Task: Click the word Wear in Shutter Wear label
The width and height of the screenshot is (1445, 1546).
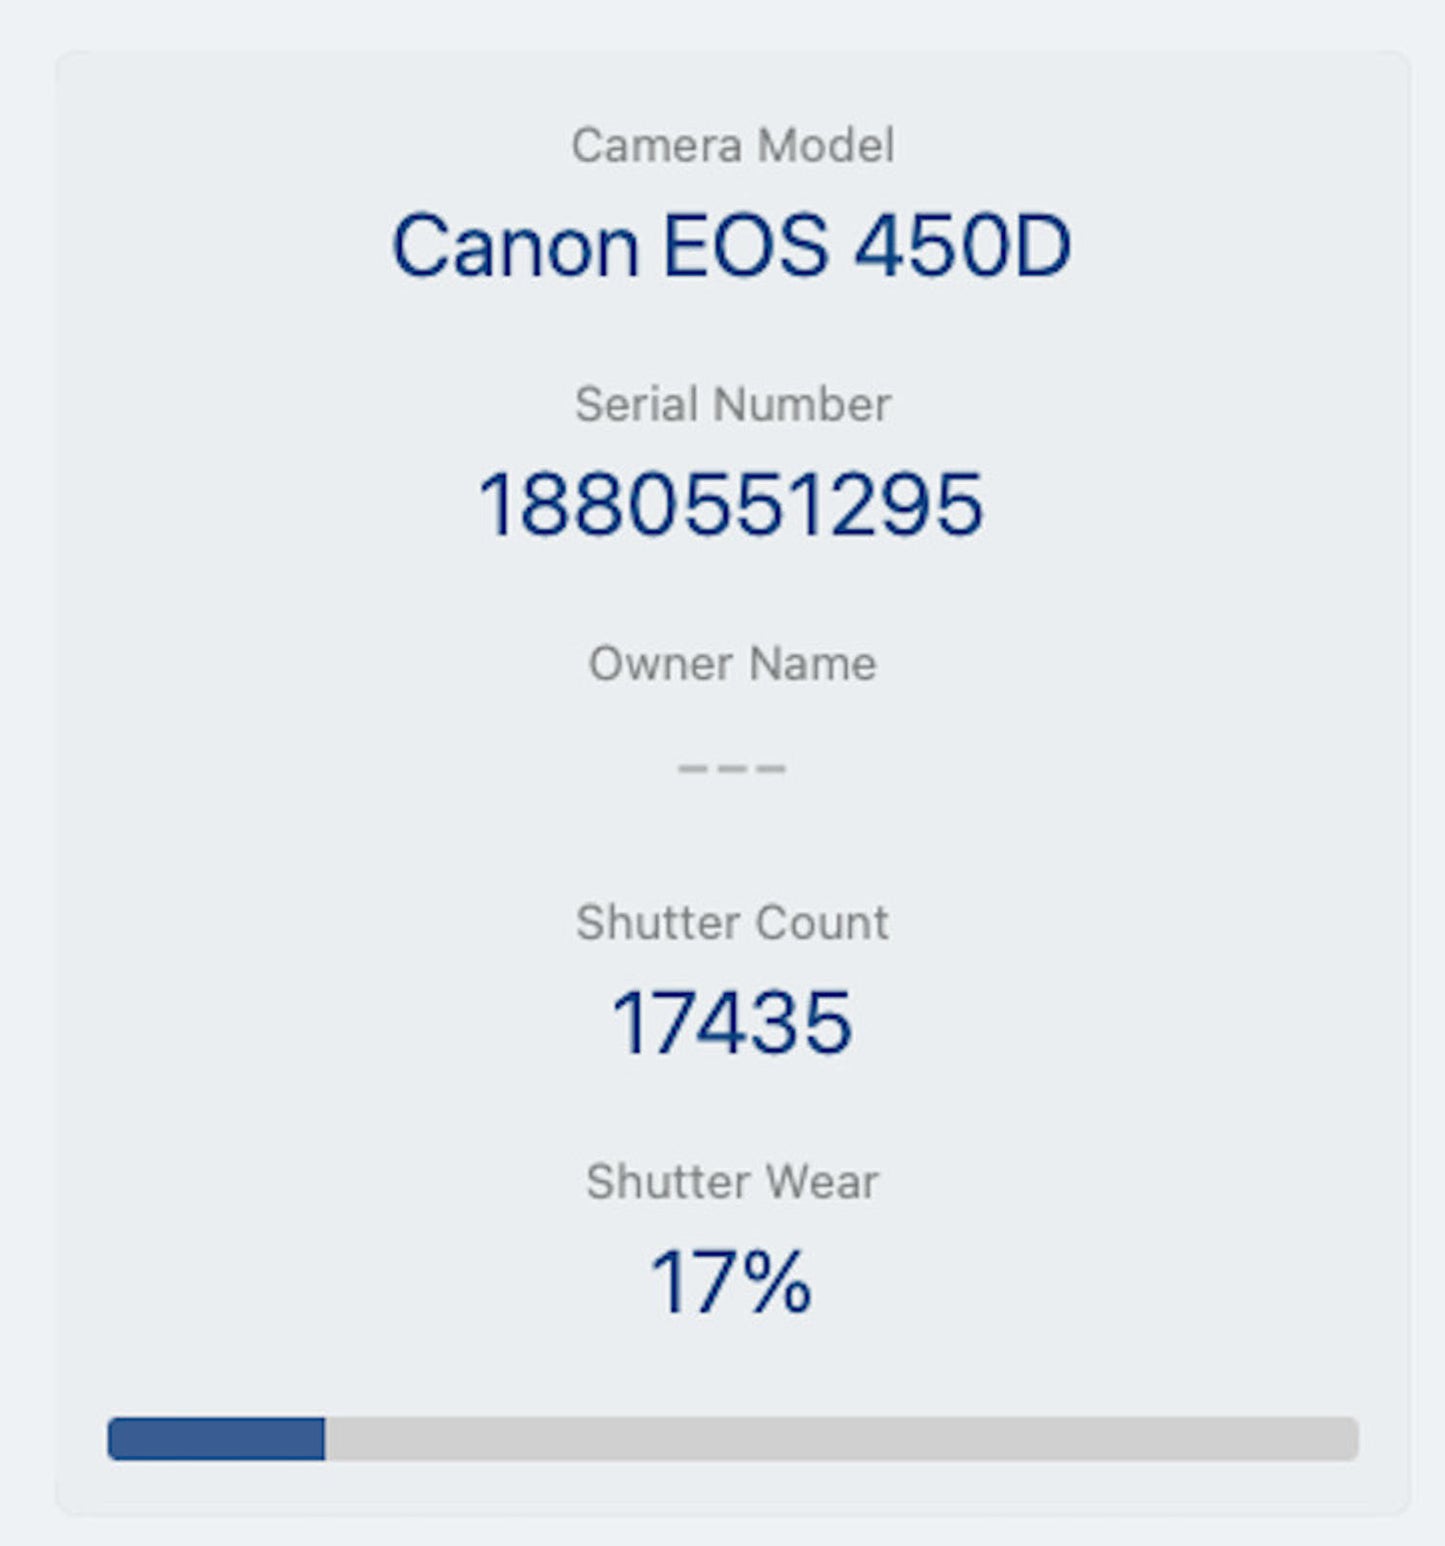Action: coord(820,1182)
